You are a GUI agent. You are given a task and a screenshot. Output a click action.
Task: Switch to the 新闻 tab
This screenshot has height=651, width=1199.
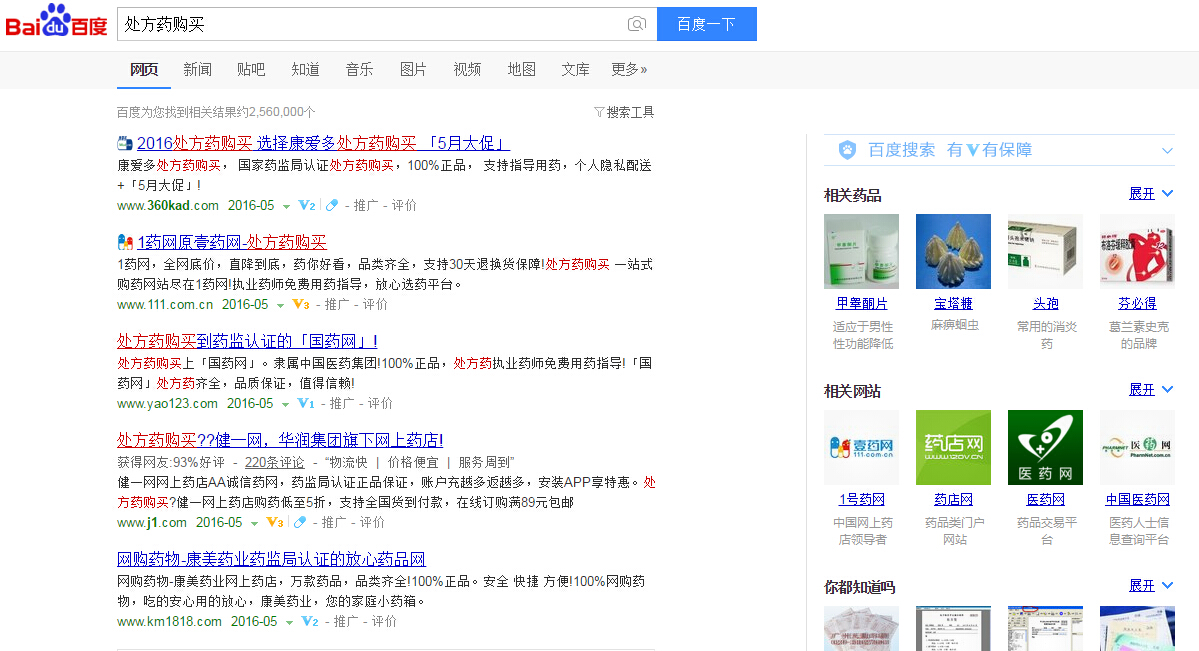pos(196,69)
